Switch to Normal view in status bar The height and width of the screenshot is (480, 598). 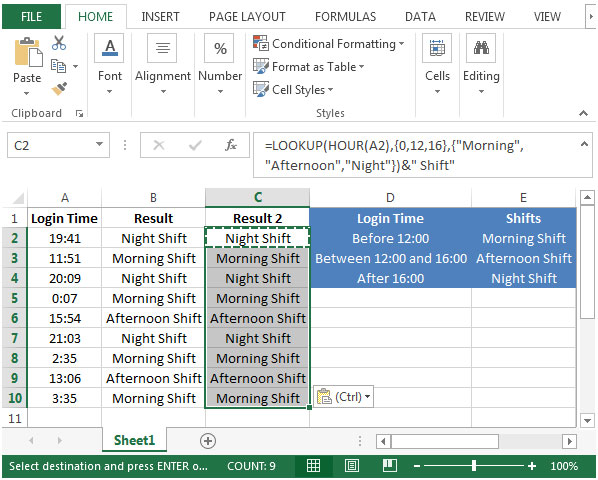(x=313, y=466)
